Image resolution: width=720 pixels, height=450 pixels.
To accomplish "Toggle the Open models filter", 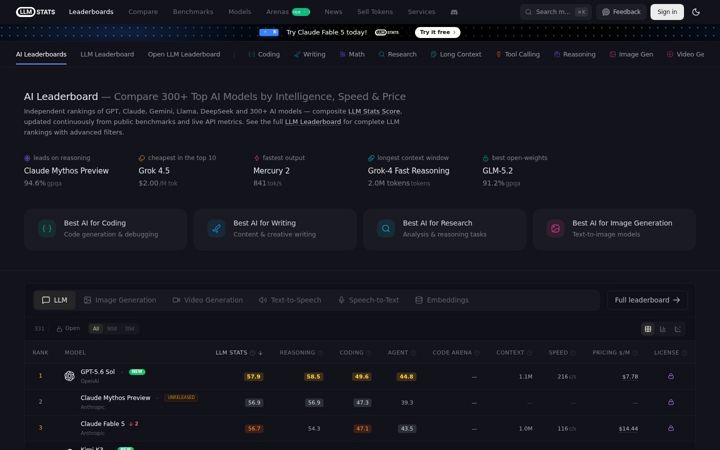I will coord(68,329).
